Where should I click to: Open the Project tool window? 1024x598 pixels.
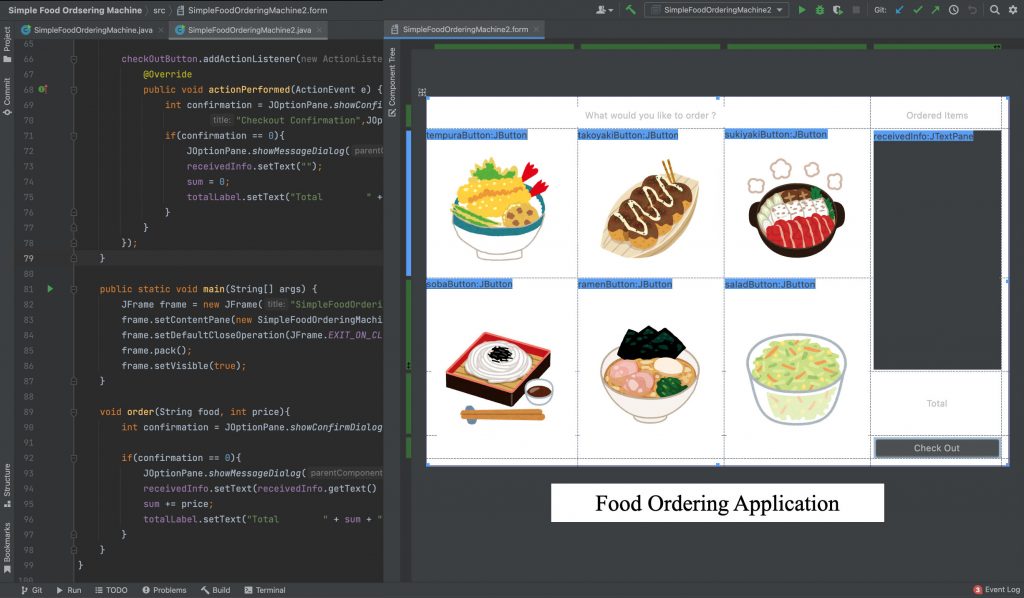7,44
